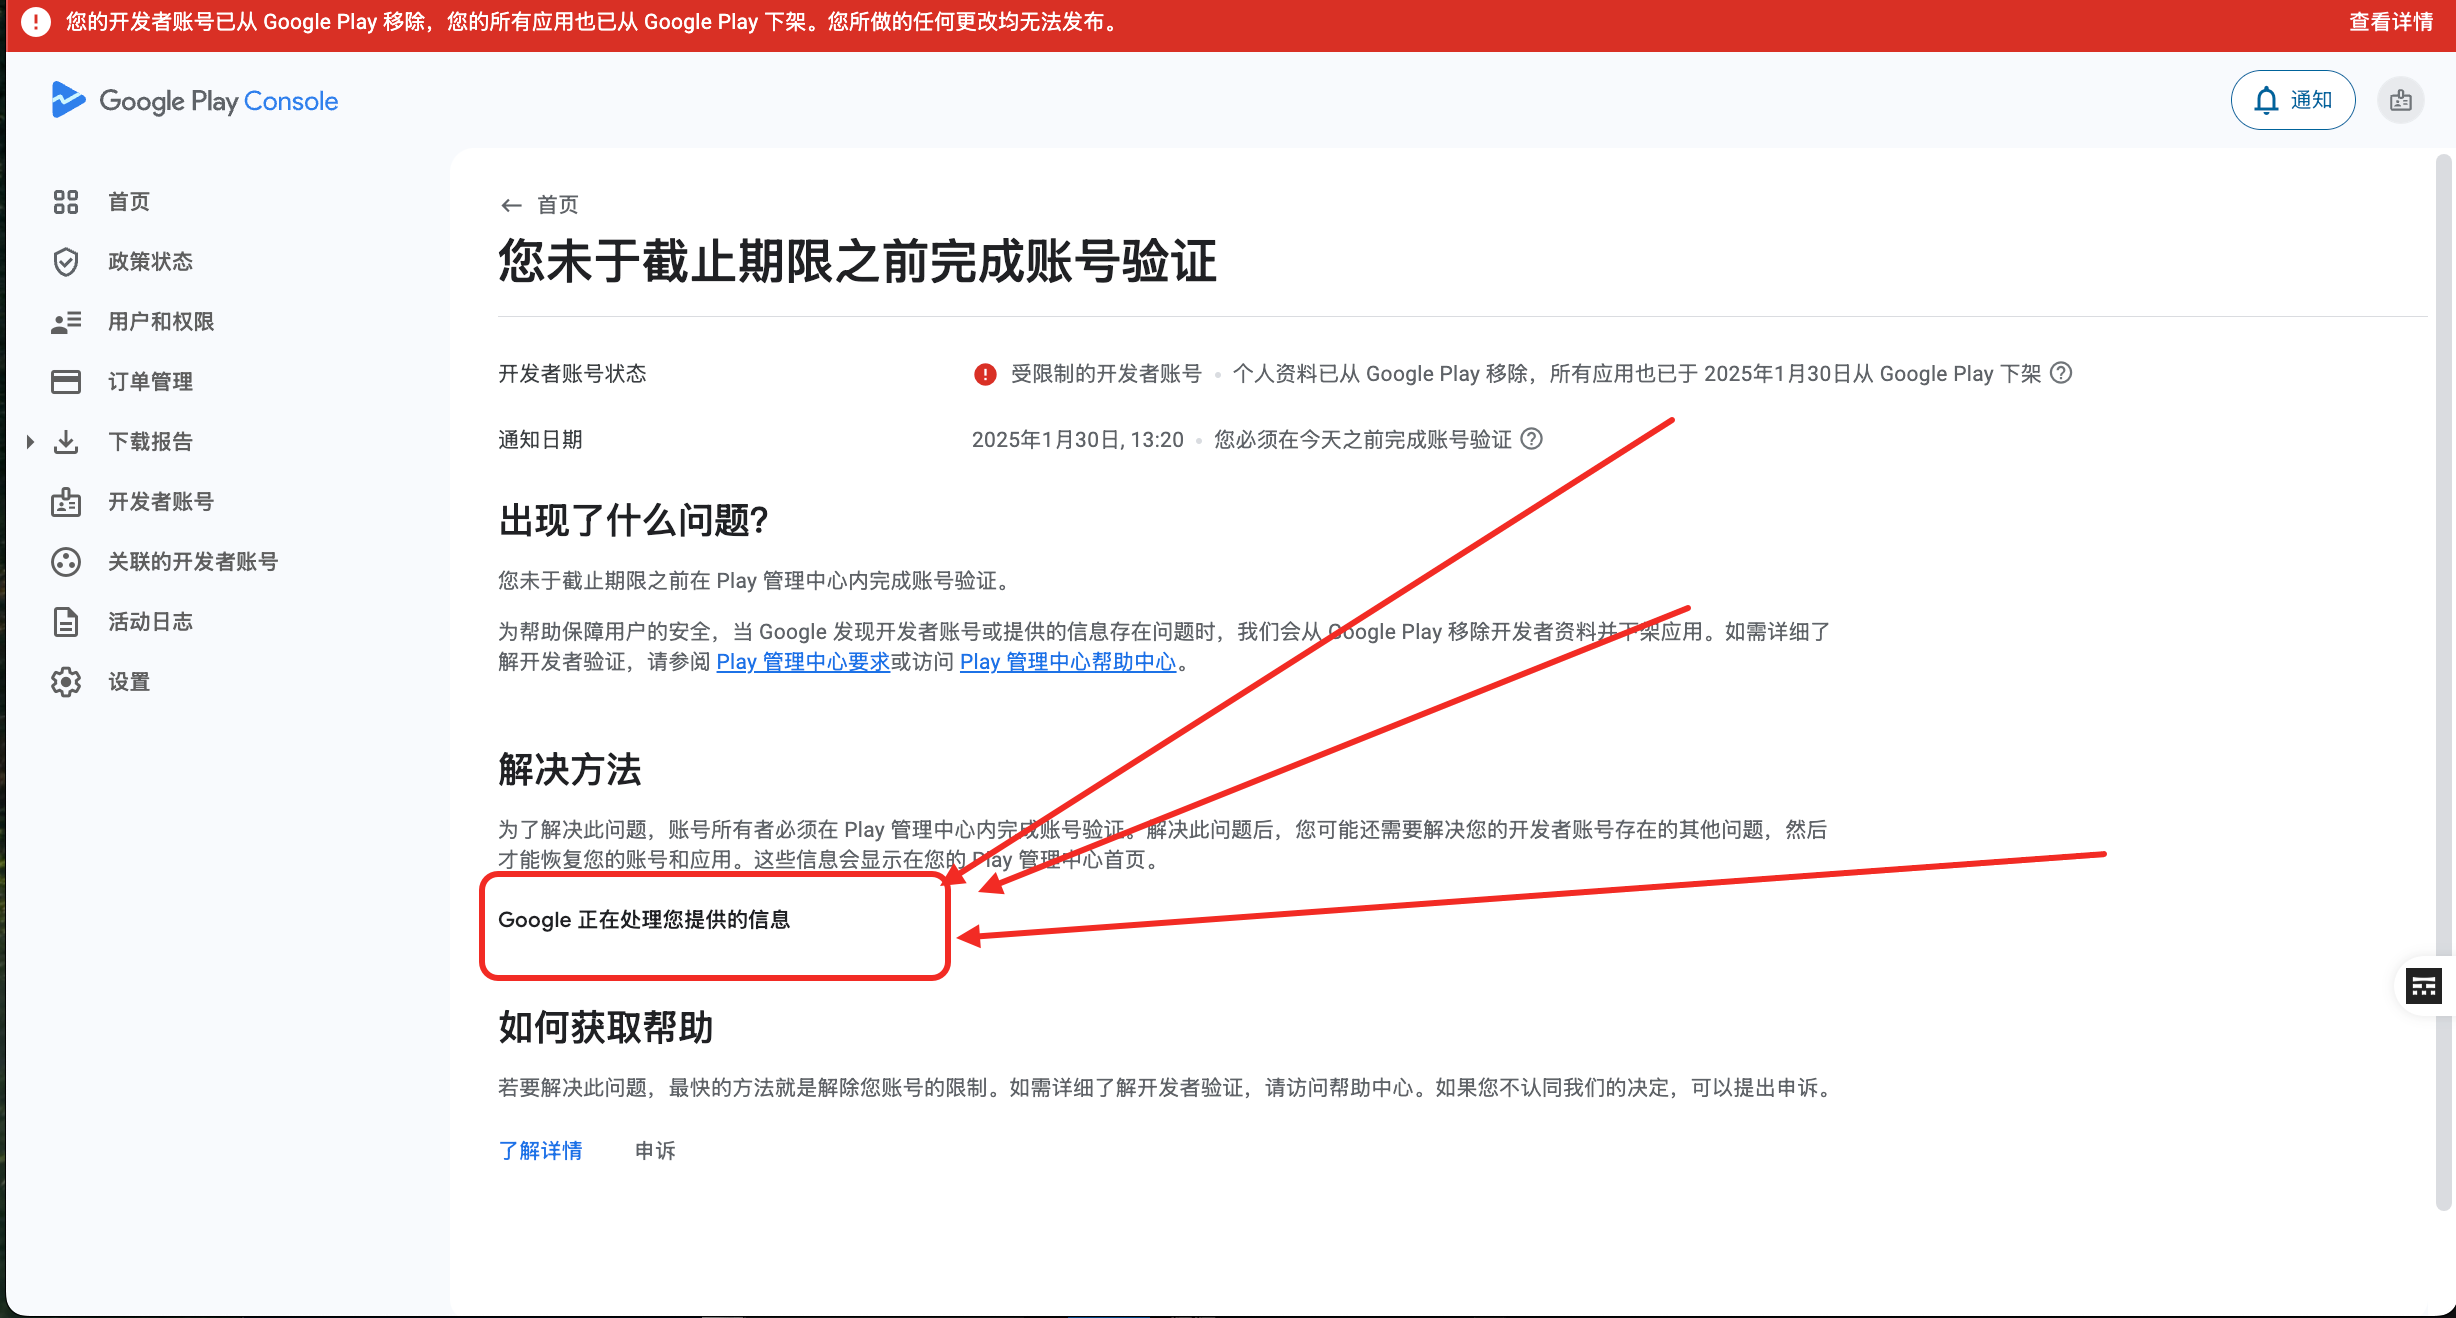
Task: Click the account icon in top right corner
Action: pyautogui.click(x=2400, y=100)
